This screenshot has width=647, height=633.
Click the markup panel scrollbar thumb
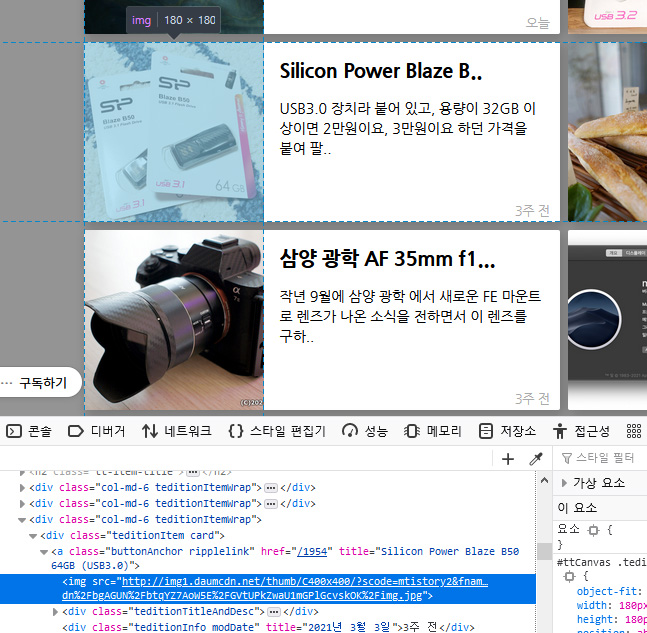point(544,551)
